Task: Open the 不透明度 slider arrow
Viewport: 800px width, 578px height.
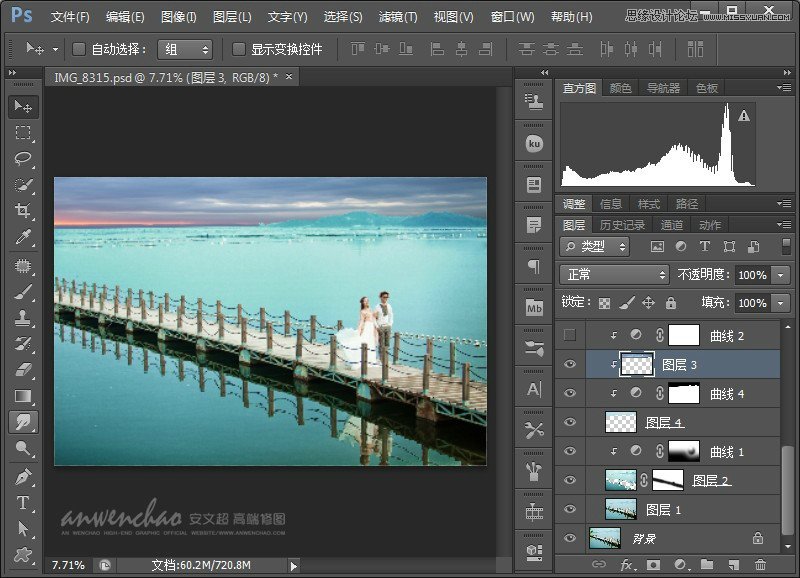Action: pyautogui.click(x=781, y=275)
